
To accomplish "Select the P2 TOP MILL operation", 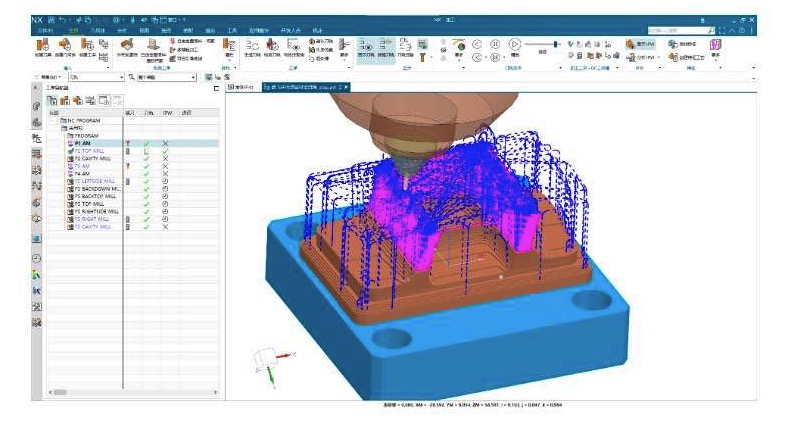I will tap(90, 150).
